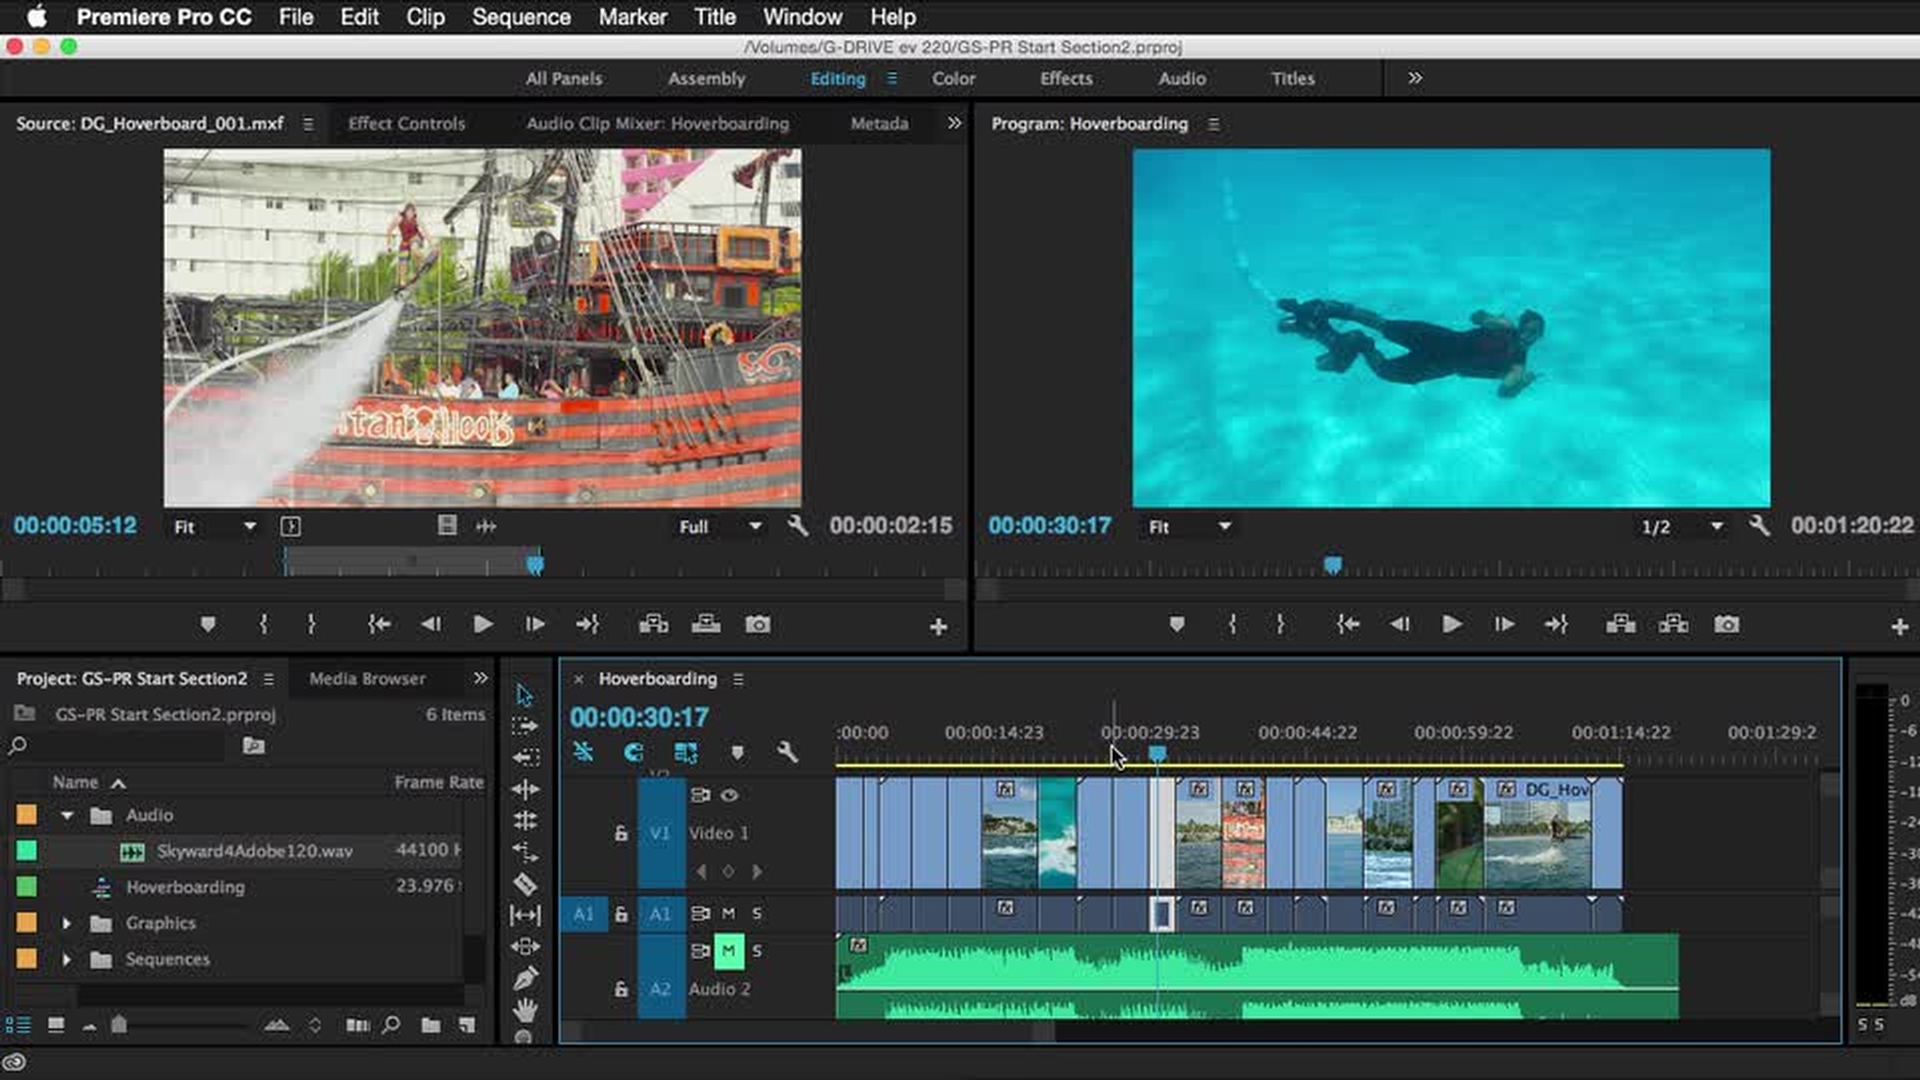1920x1080 pixels.
Task: Toggle A1 source patching button
Action: (x=584, y=914)
